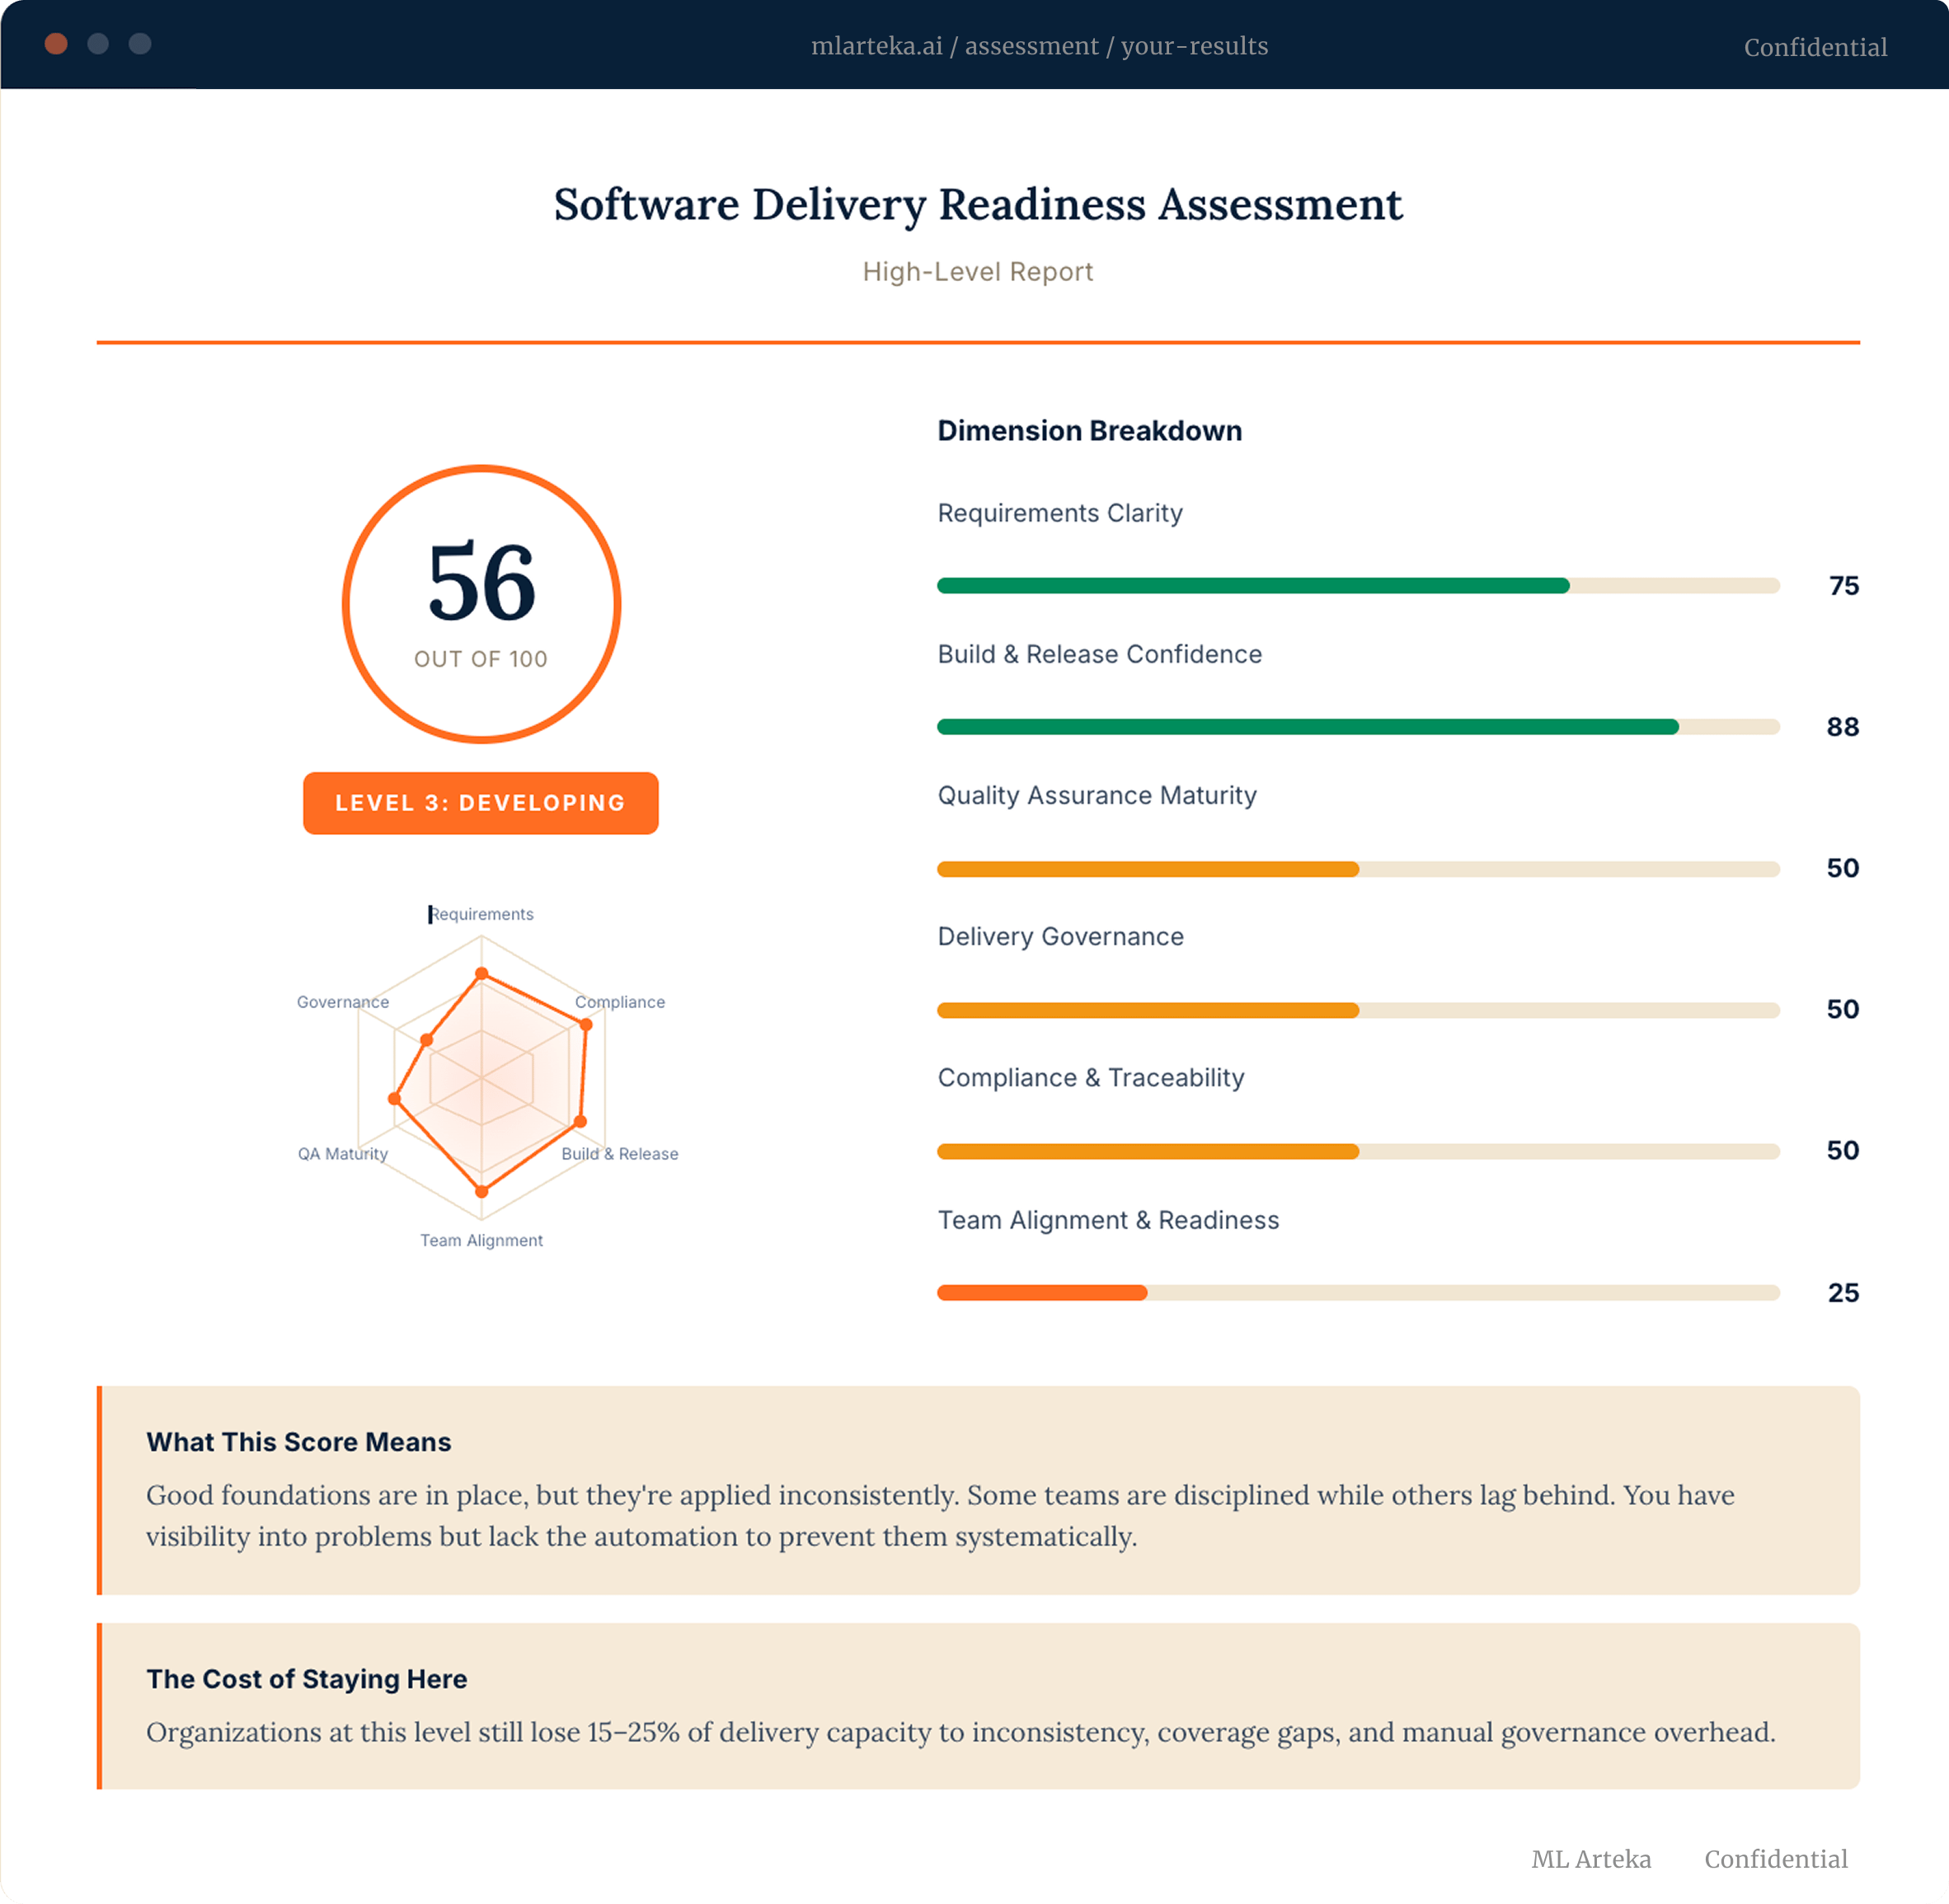The width and height of the screenshot is (1949, 1904).
Task: Click the 56 out of 100 score circle
Action: (481, 604)
